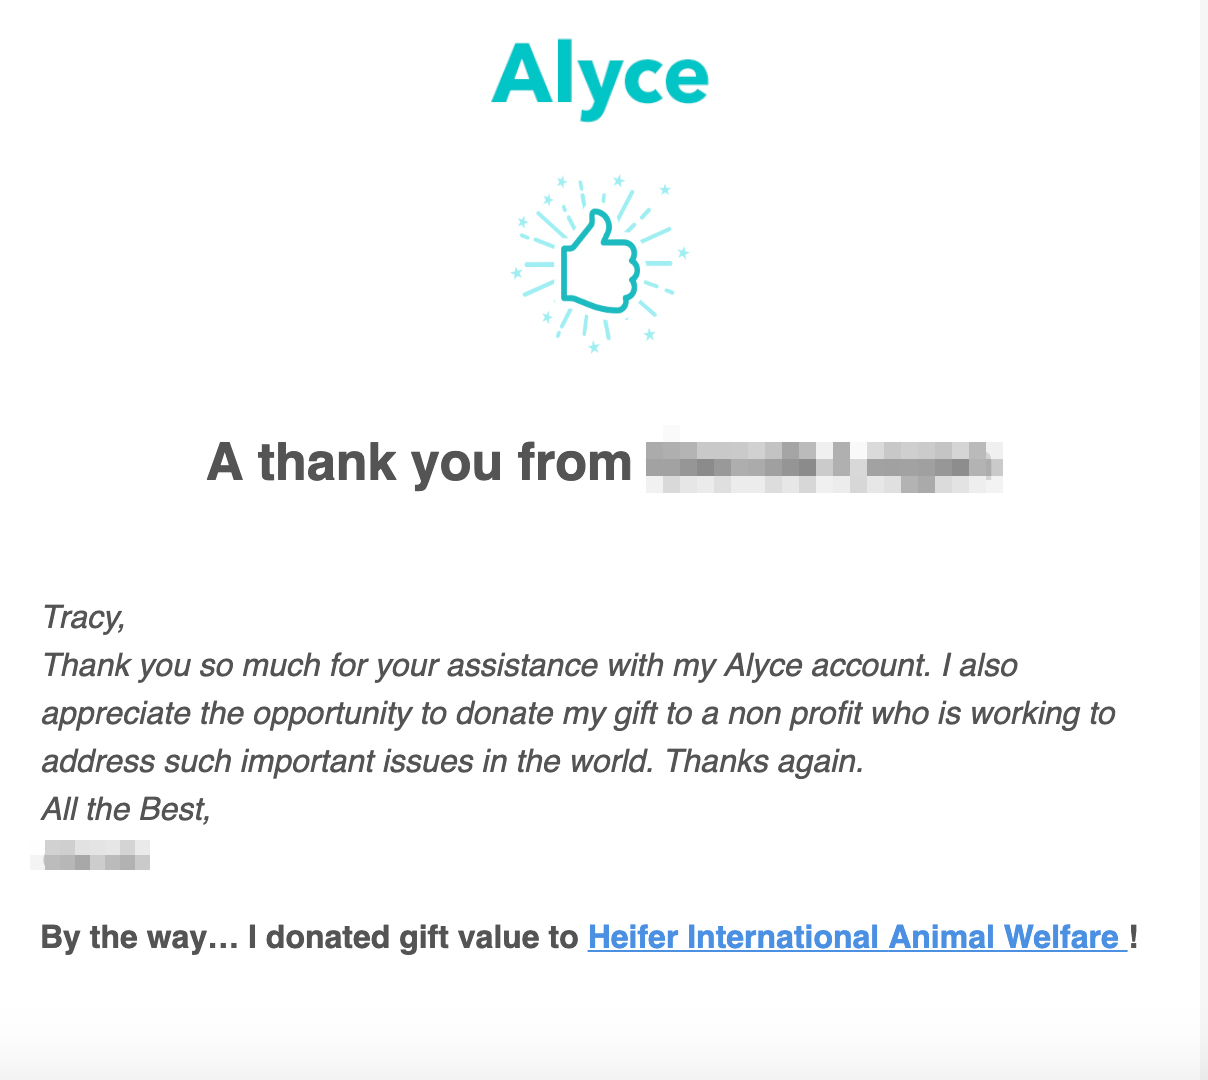Click the Alyce logo at the top
The height and width of the screenshot is (1080, 1208).
pyautogui.click(x=600, y=80)
